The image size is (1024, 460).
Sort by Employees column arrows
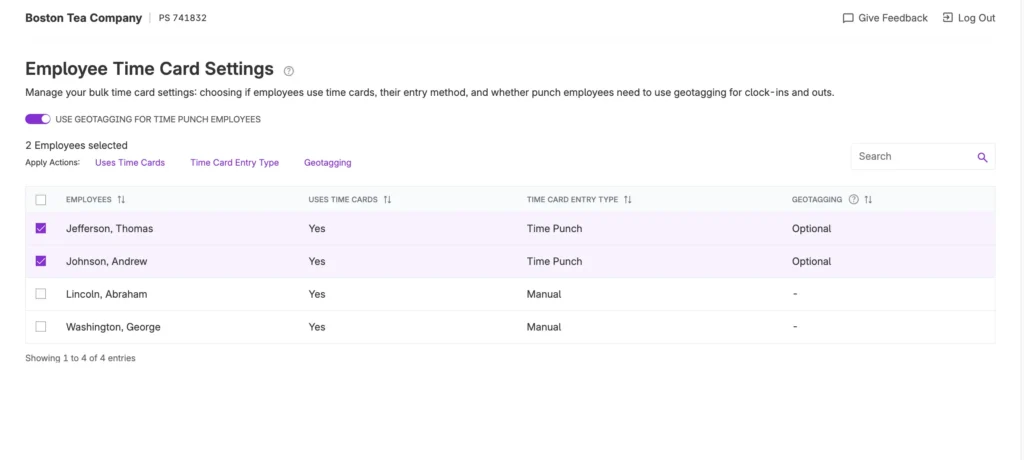[x=122, y=200]
